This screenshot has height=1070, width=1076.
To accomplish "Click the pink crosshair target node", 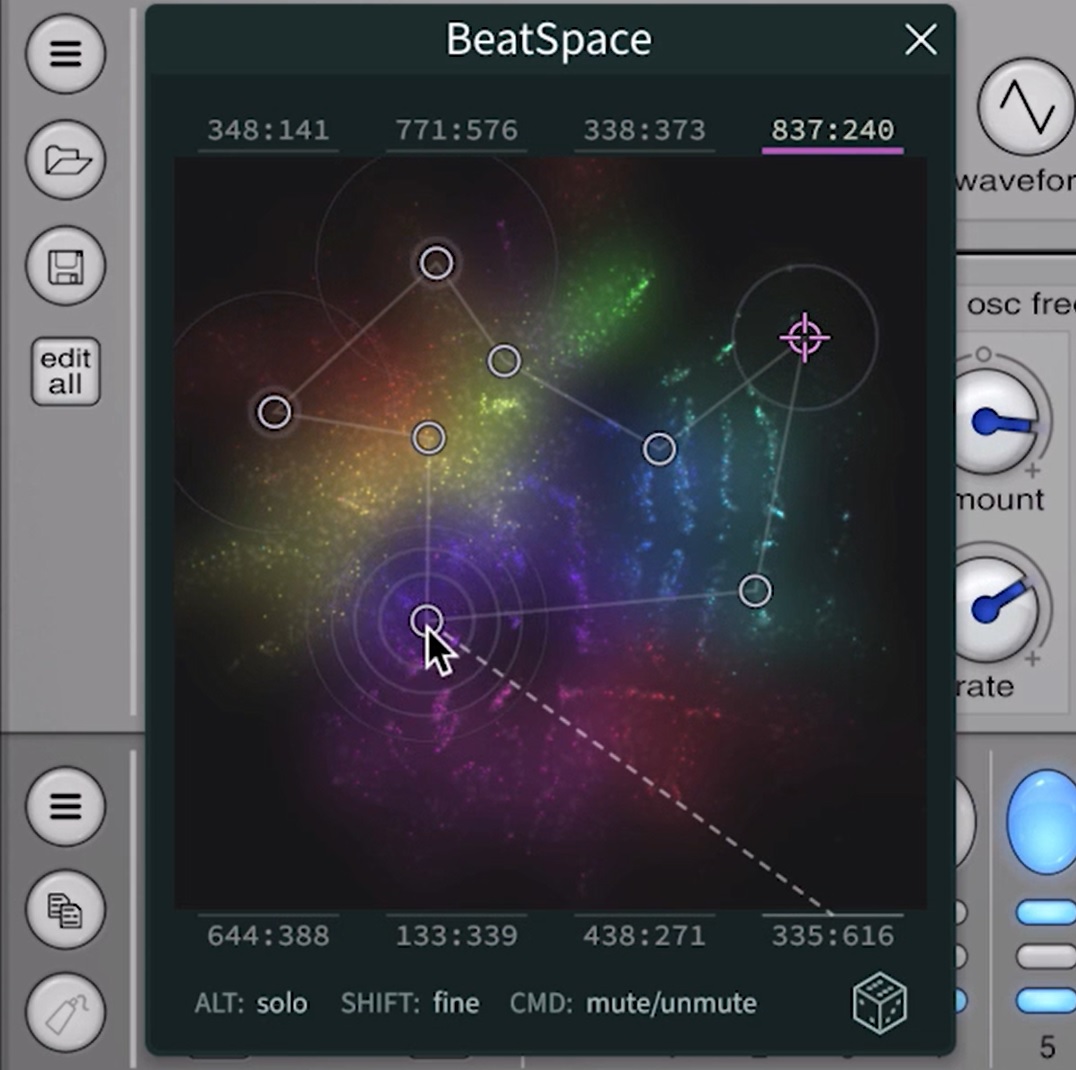I will (805, 338).
